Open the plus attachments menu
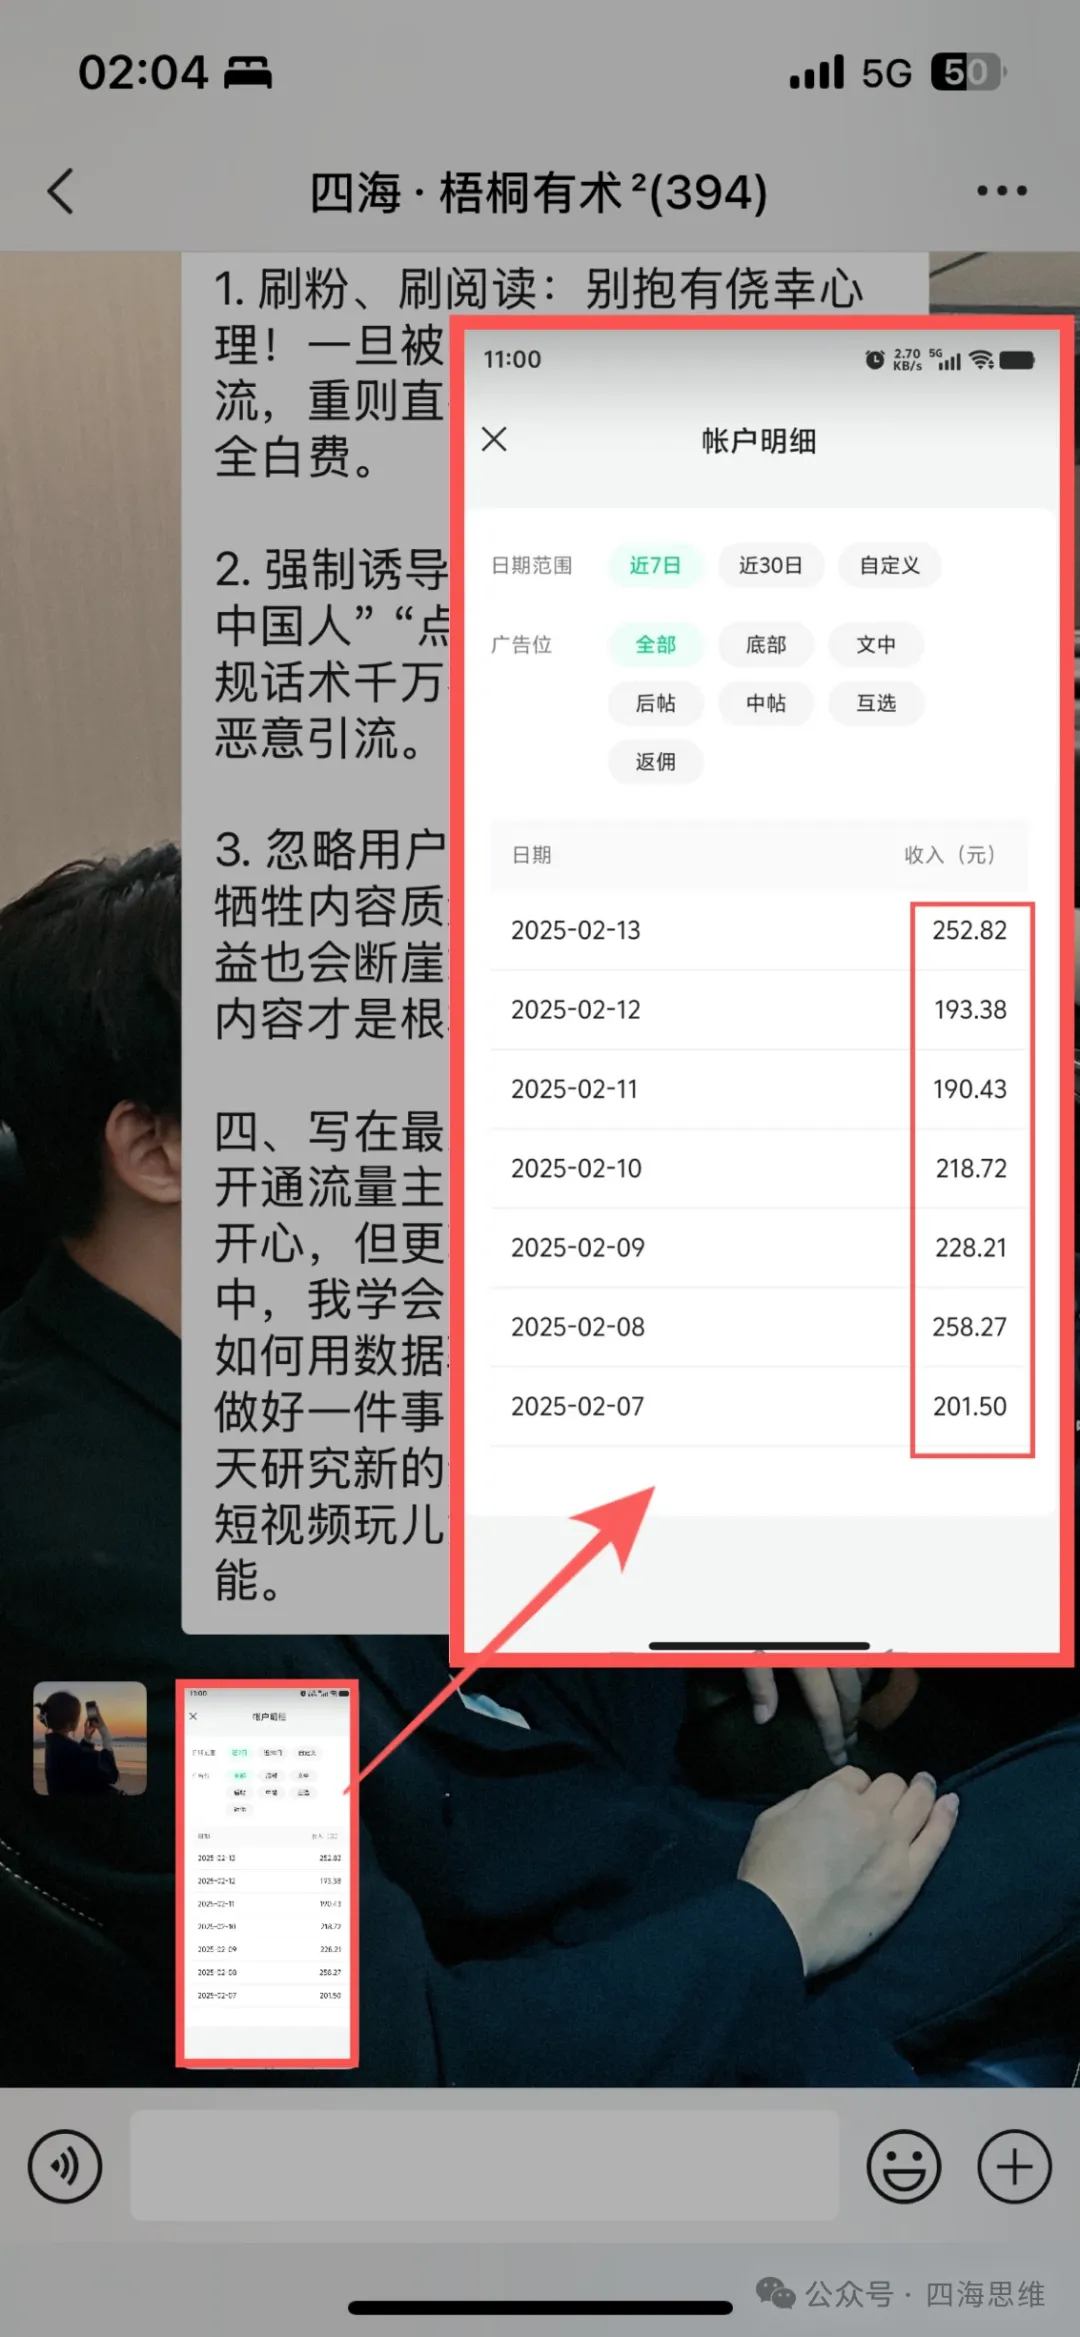Image resolution: width=1080 pixels, height=2337 pixels. click(x=1014, y=2166)
